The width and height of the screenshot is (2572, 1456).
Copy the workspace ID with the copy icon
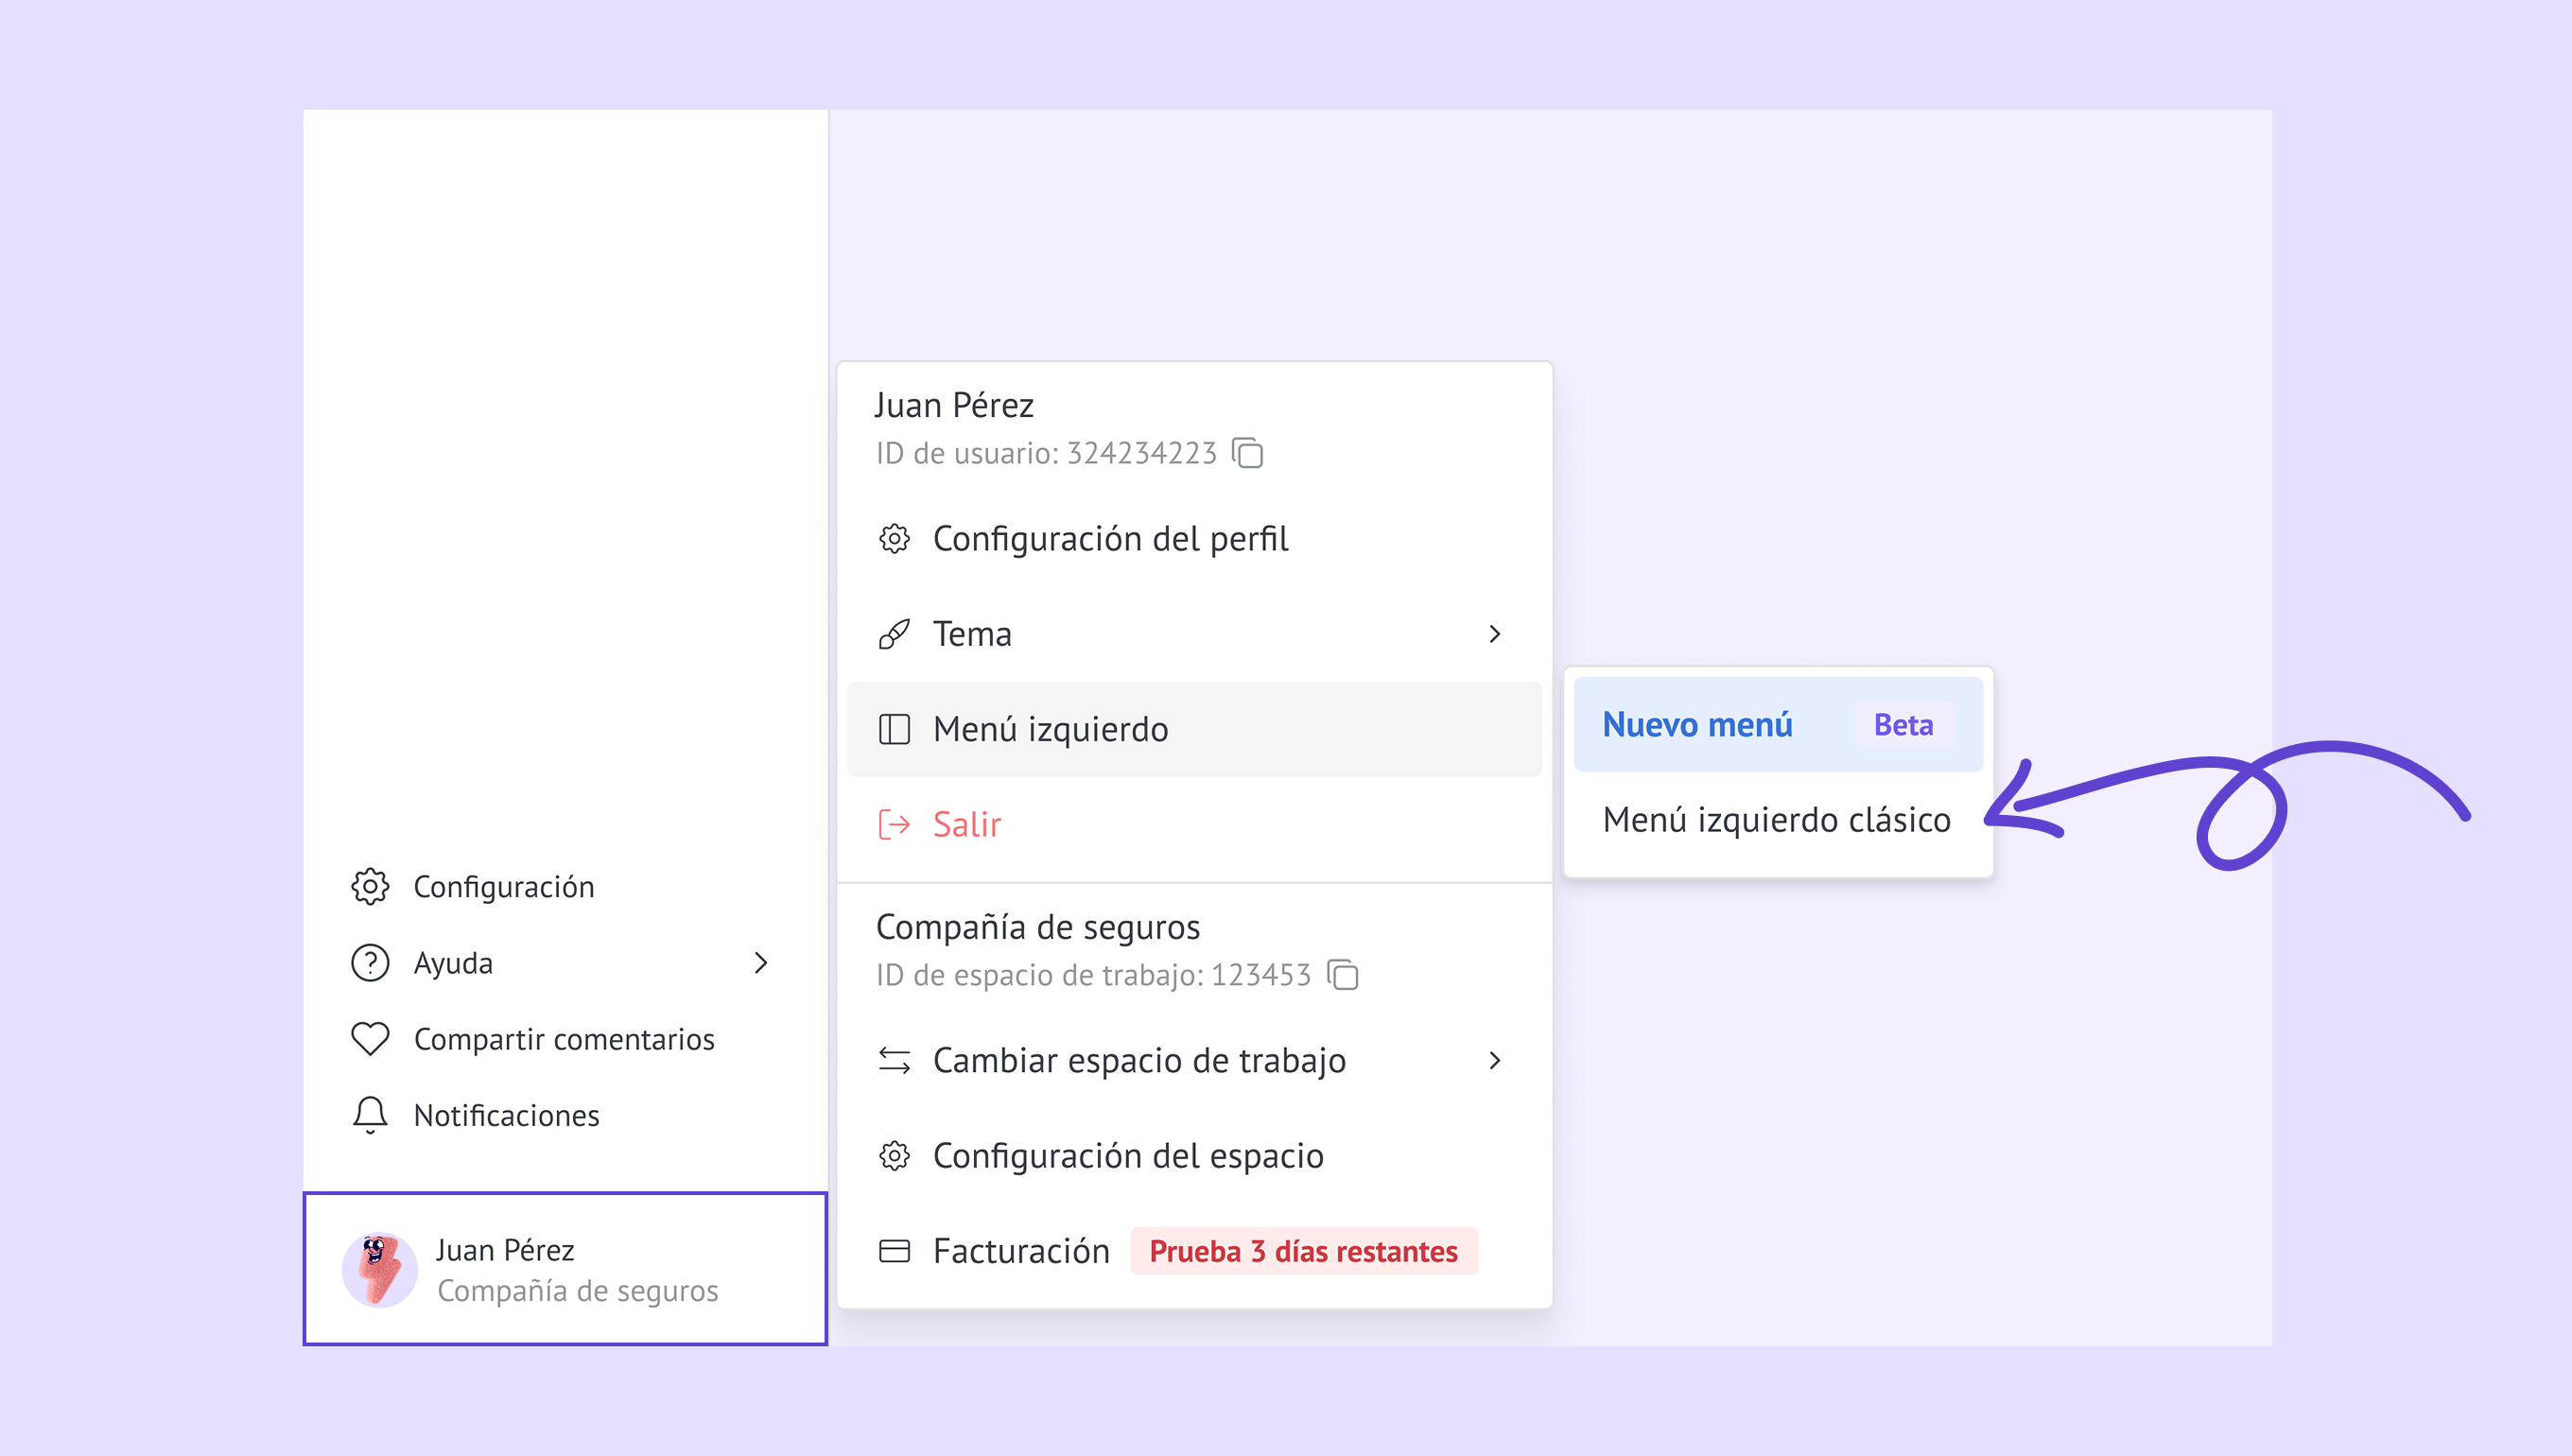pyautogui.click(x=1343, y=974)
